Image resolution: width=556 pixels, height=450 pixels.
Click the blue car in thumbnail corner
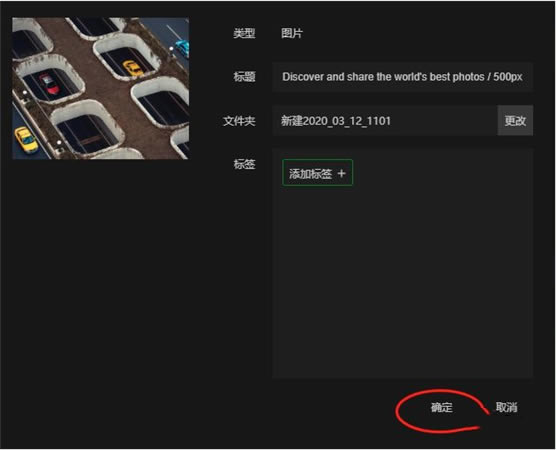(182, 48)
